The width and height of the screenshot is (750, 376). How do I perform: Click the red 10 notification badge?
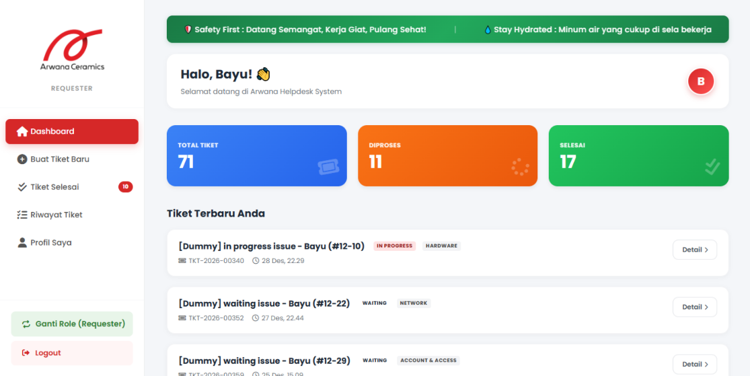click(x=125, y=187)
